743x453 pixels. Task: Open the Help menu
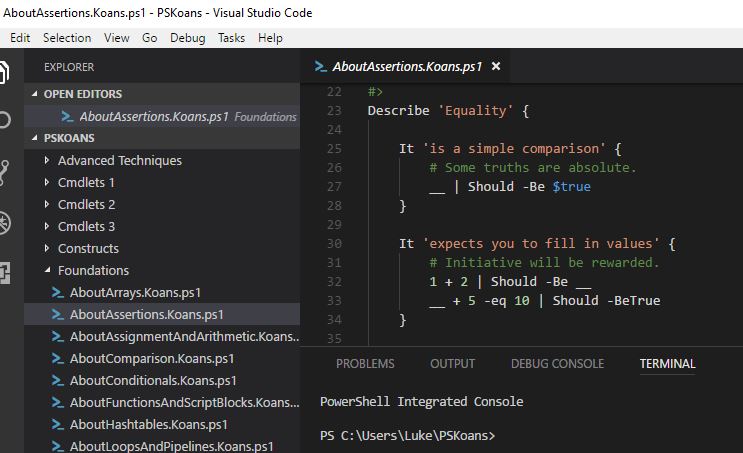coord(270,38)
